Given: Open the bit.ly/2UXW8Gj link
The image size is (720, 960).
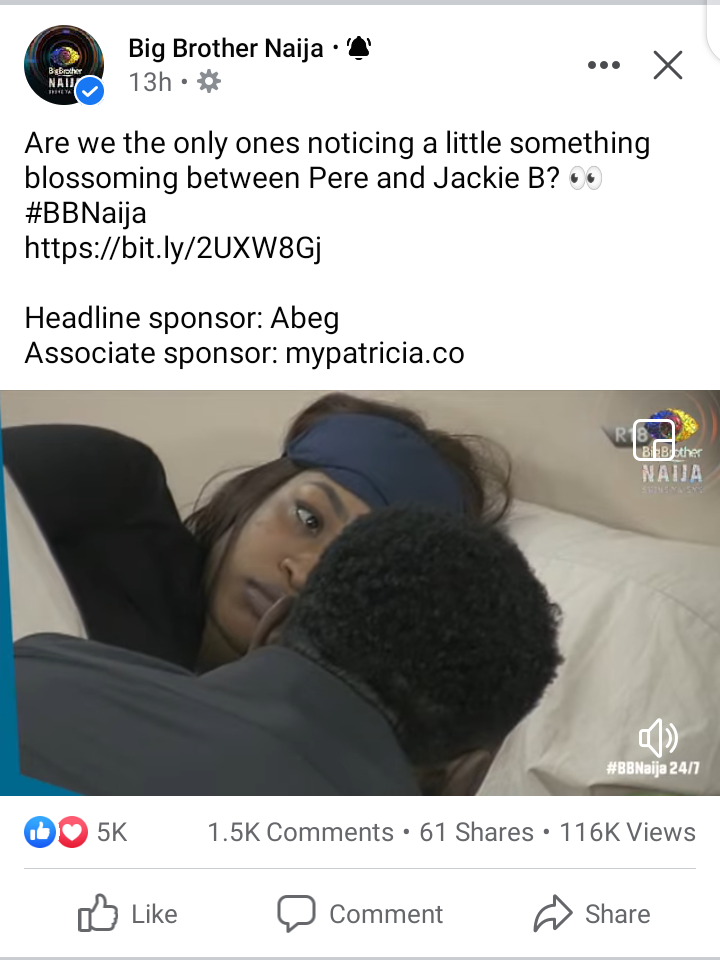Looking at the screenshot, I should tap(173, 248).
